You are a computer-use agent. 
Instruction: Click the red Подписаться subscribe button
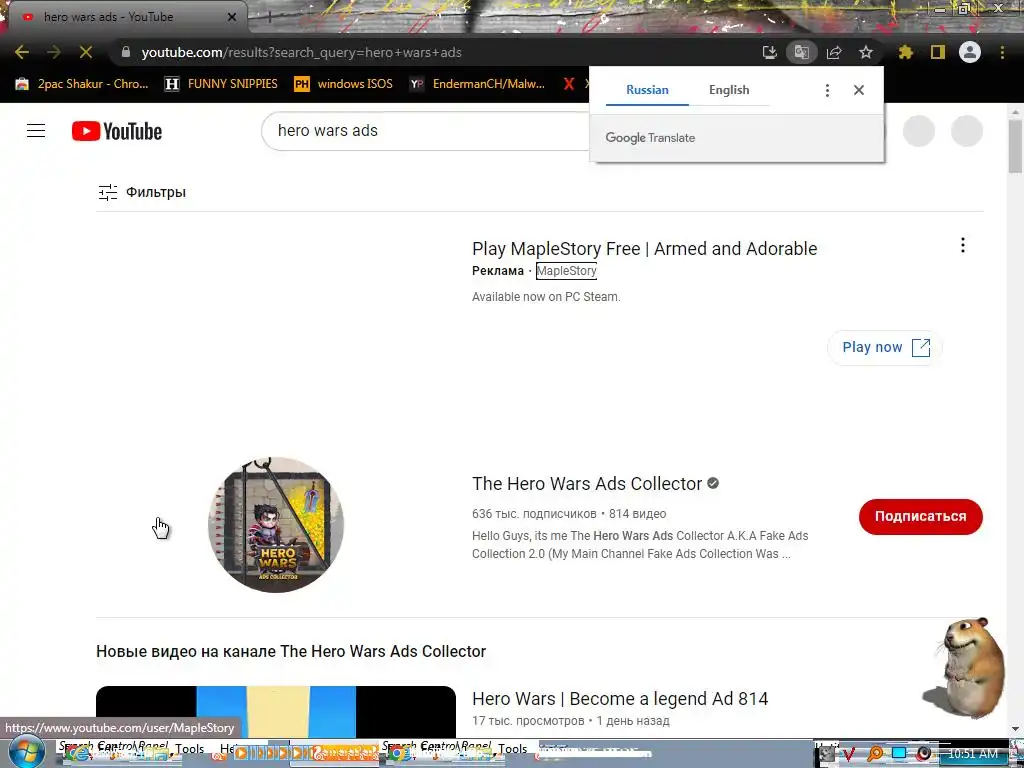point(920,517)
